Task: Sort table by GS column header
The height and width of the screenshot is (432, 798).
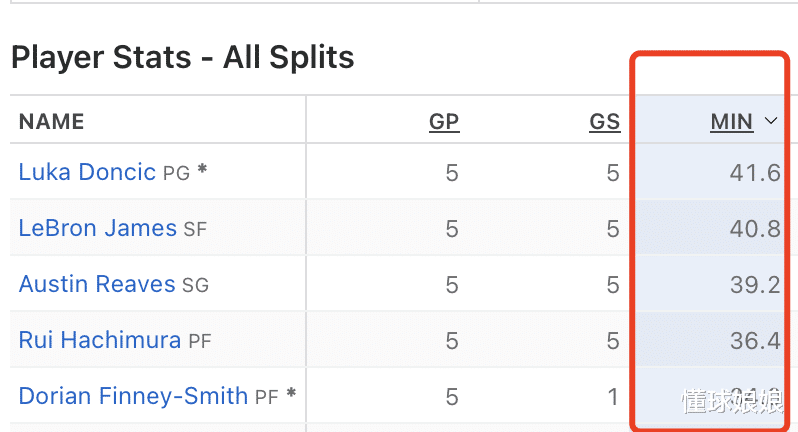Action: [x=605, y=122]
